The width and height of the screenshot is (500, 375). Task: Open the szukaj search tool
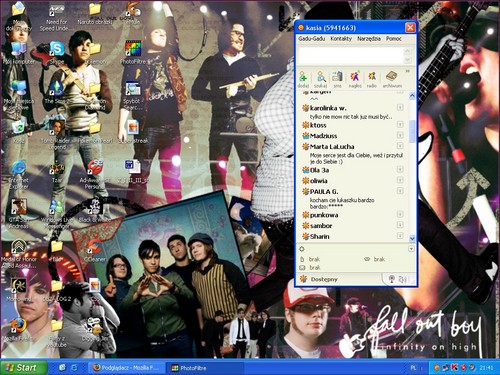pos(320,79)
